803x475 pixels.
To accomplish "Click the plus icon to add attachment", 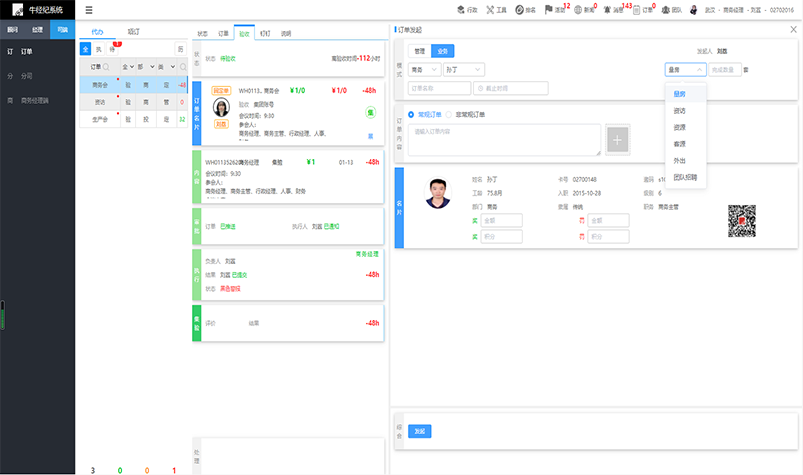I will click(618, 140).
